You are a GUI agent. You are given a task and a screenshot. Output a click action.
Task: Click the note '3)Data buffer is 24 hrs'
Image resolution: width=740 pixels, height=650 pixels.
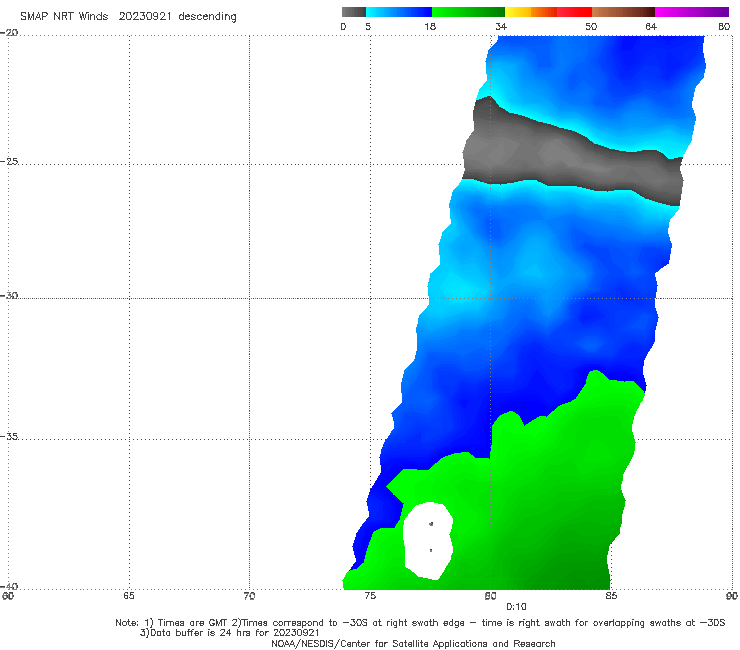(229, 633)
